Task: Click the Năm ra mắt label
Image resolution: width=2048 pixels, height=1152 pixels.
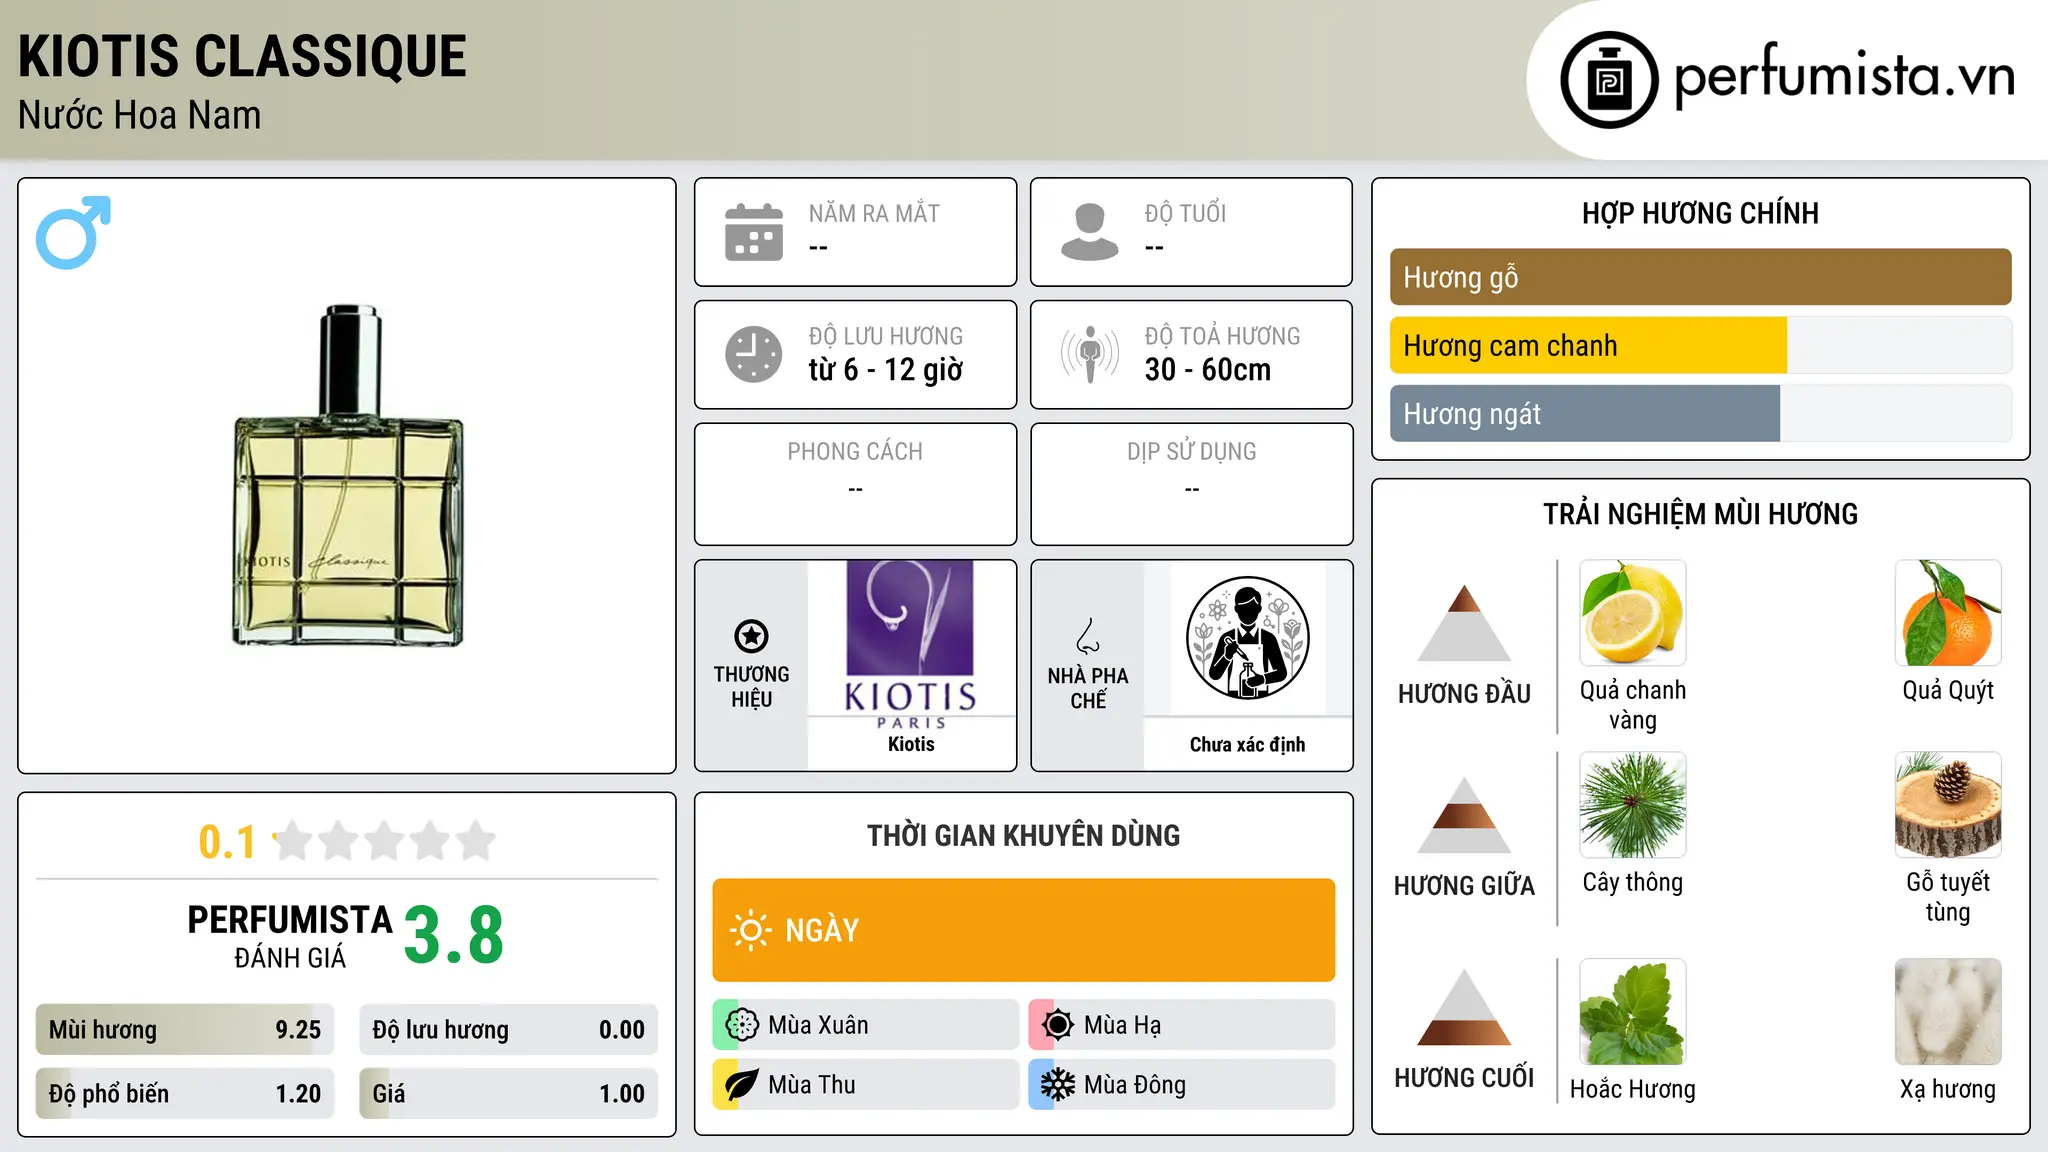Action: (874, 214)
